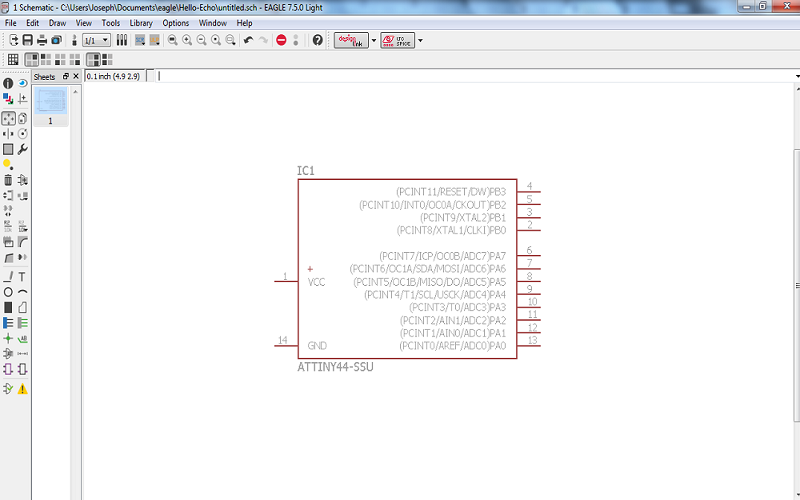Viewport: 800px width, 500px height.
Task: Select the Name tool
Action: (x=8, y=226)
